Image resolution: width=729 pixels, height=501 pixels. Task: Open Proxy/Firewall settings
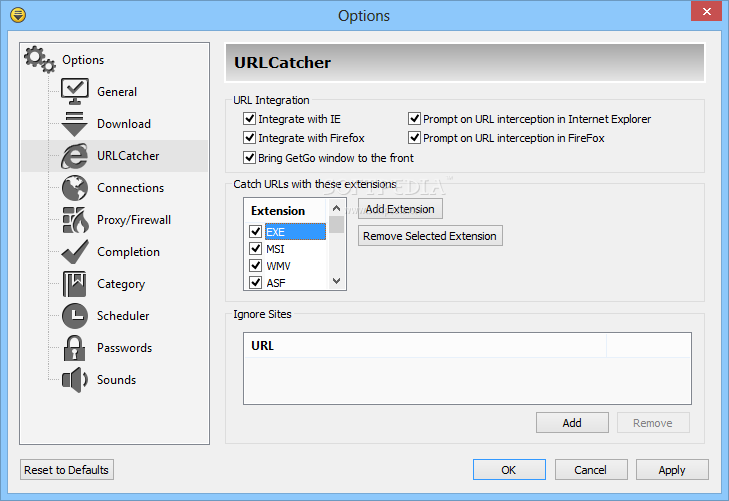coord(134,220)
